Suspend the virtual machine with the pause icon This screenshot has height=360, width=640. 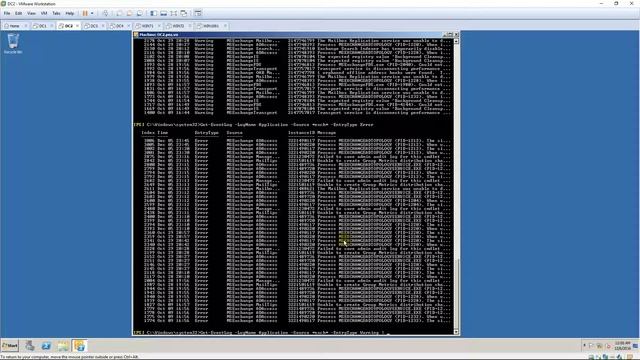[x=85, y=13]
